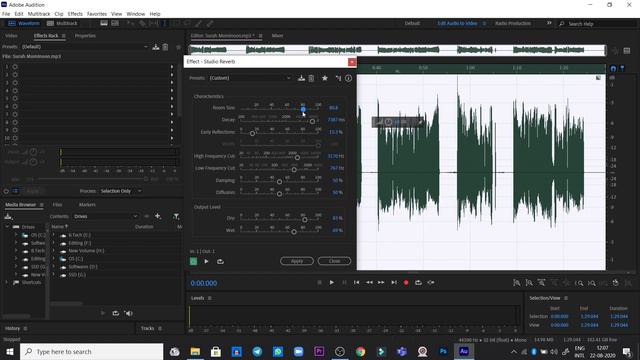Open Contents Drives dropdown
The height and width of the screenshot is (360, 640).
[x=105, y=216]
